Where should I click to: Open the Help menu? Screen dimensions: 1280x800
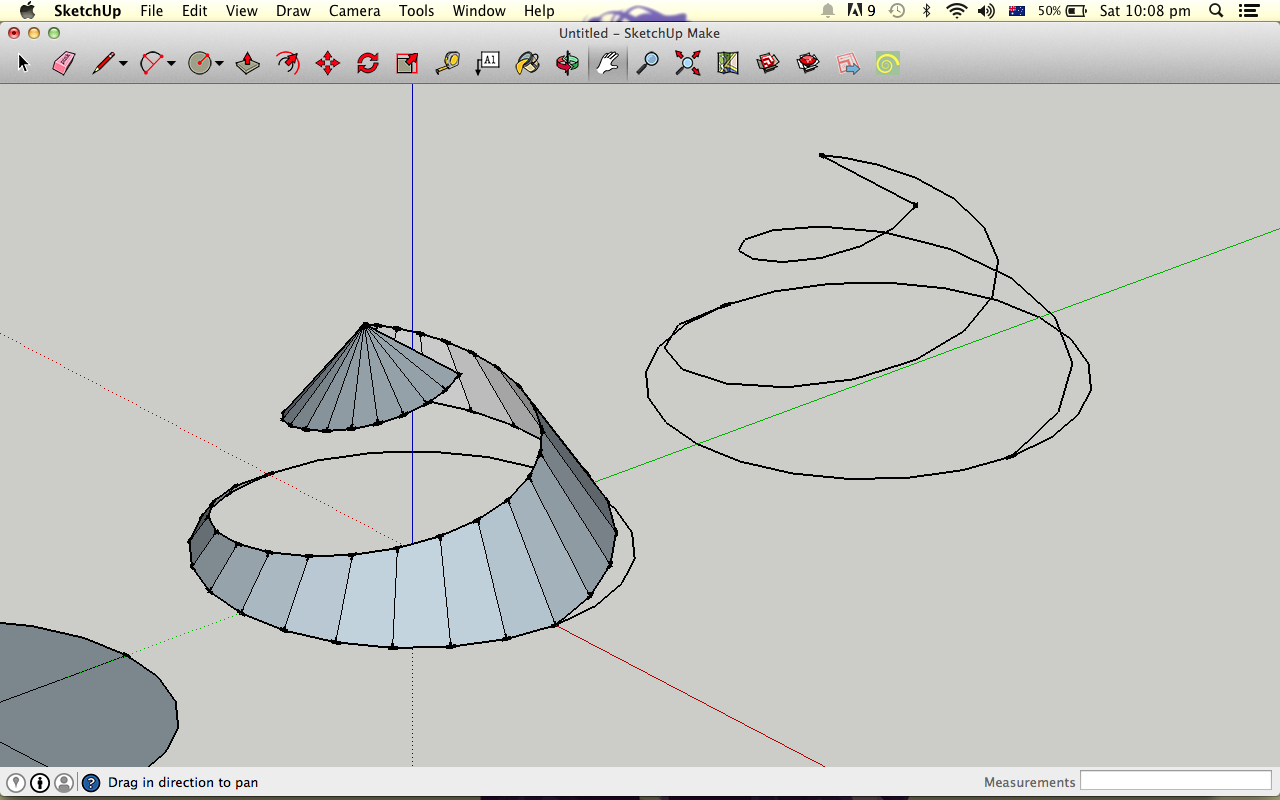539,11
